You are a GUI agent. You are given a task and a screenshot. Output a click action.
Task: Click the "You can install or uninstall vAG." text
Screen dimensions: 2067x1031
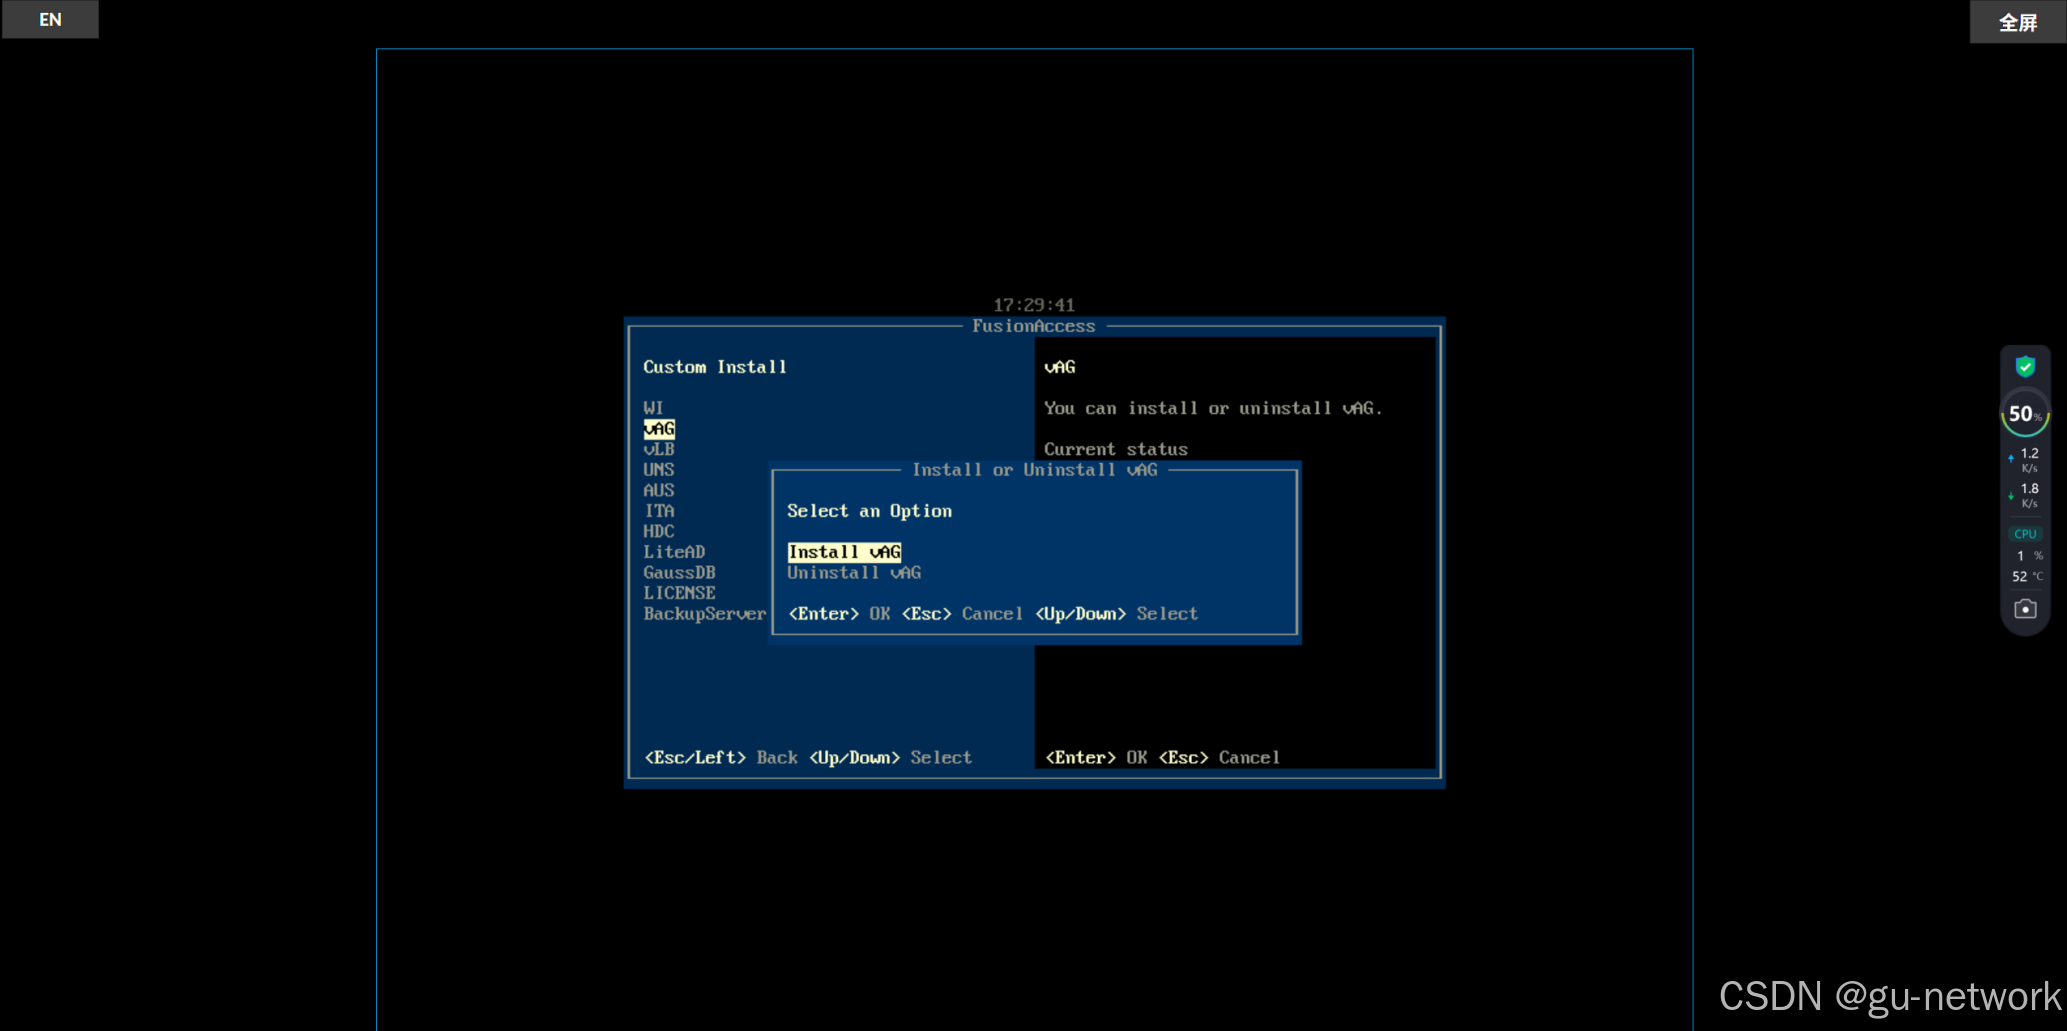[1213, 408]
